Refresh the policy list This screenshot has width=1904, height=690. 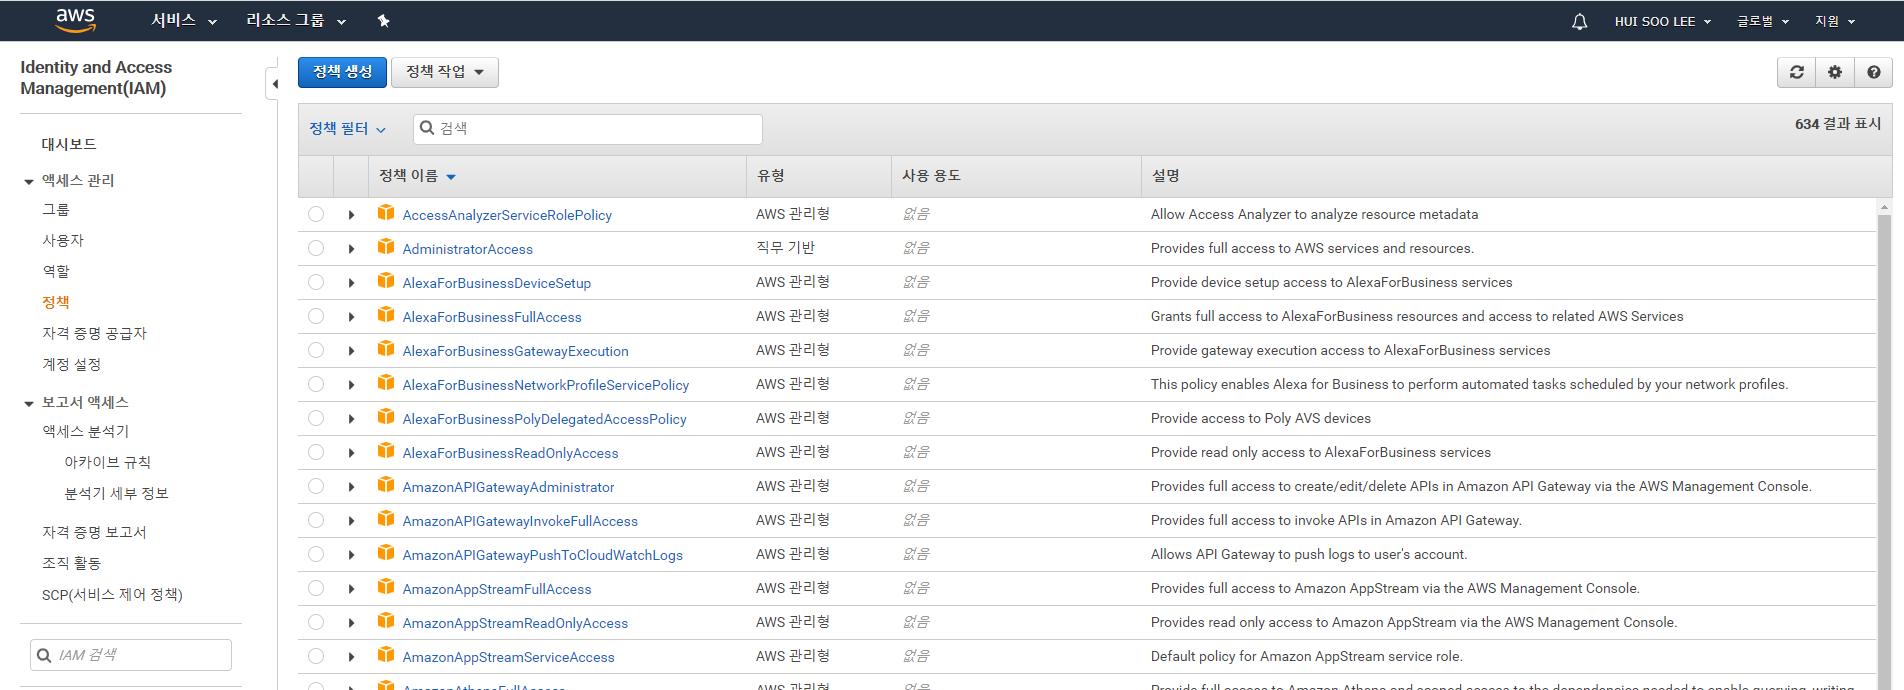pos(1796,72)
